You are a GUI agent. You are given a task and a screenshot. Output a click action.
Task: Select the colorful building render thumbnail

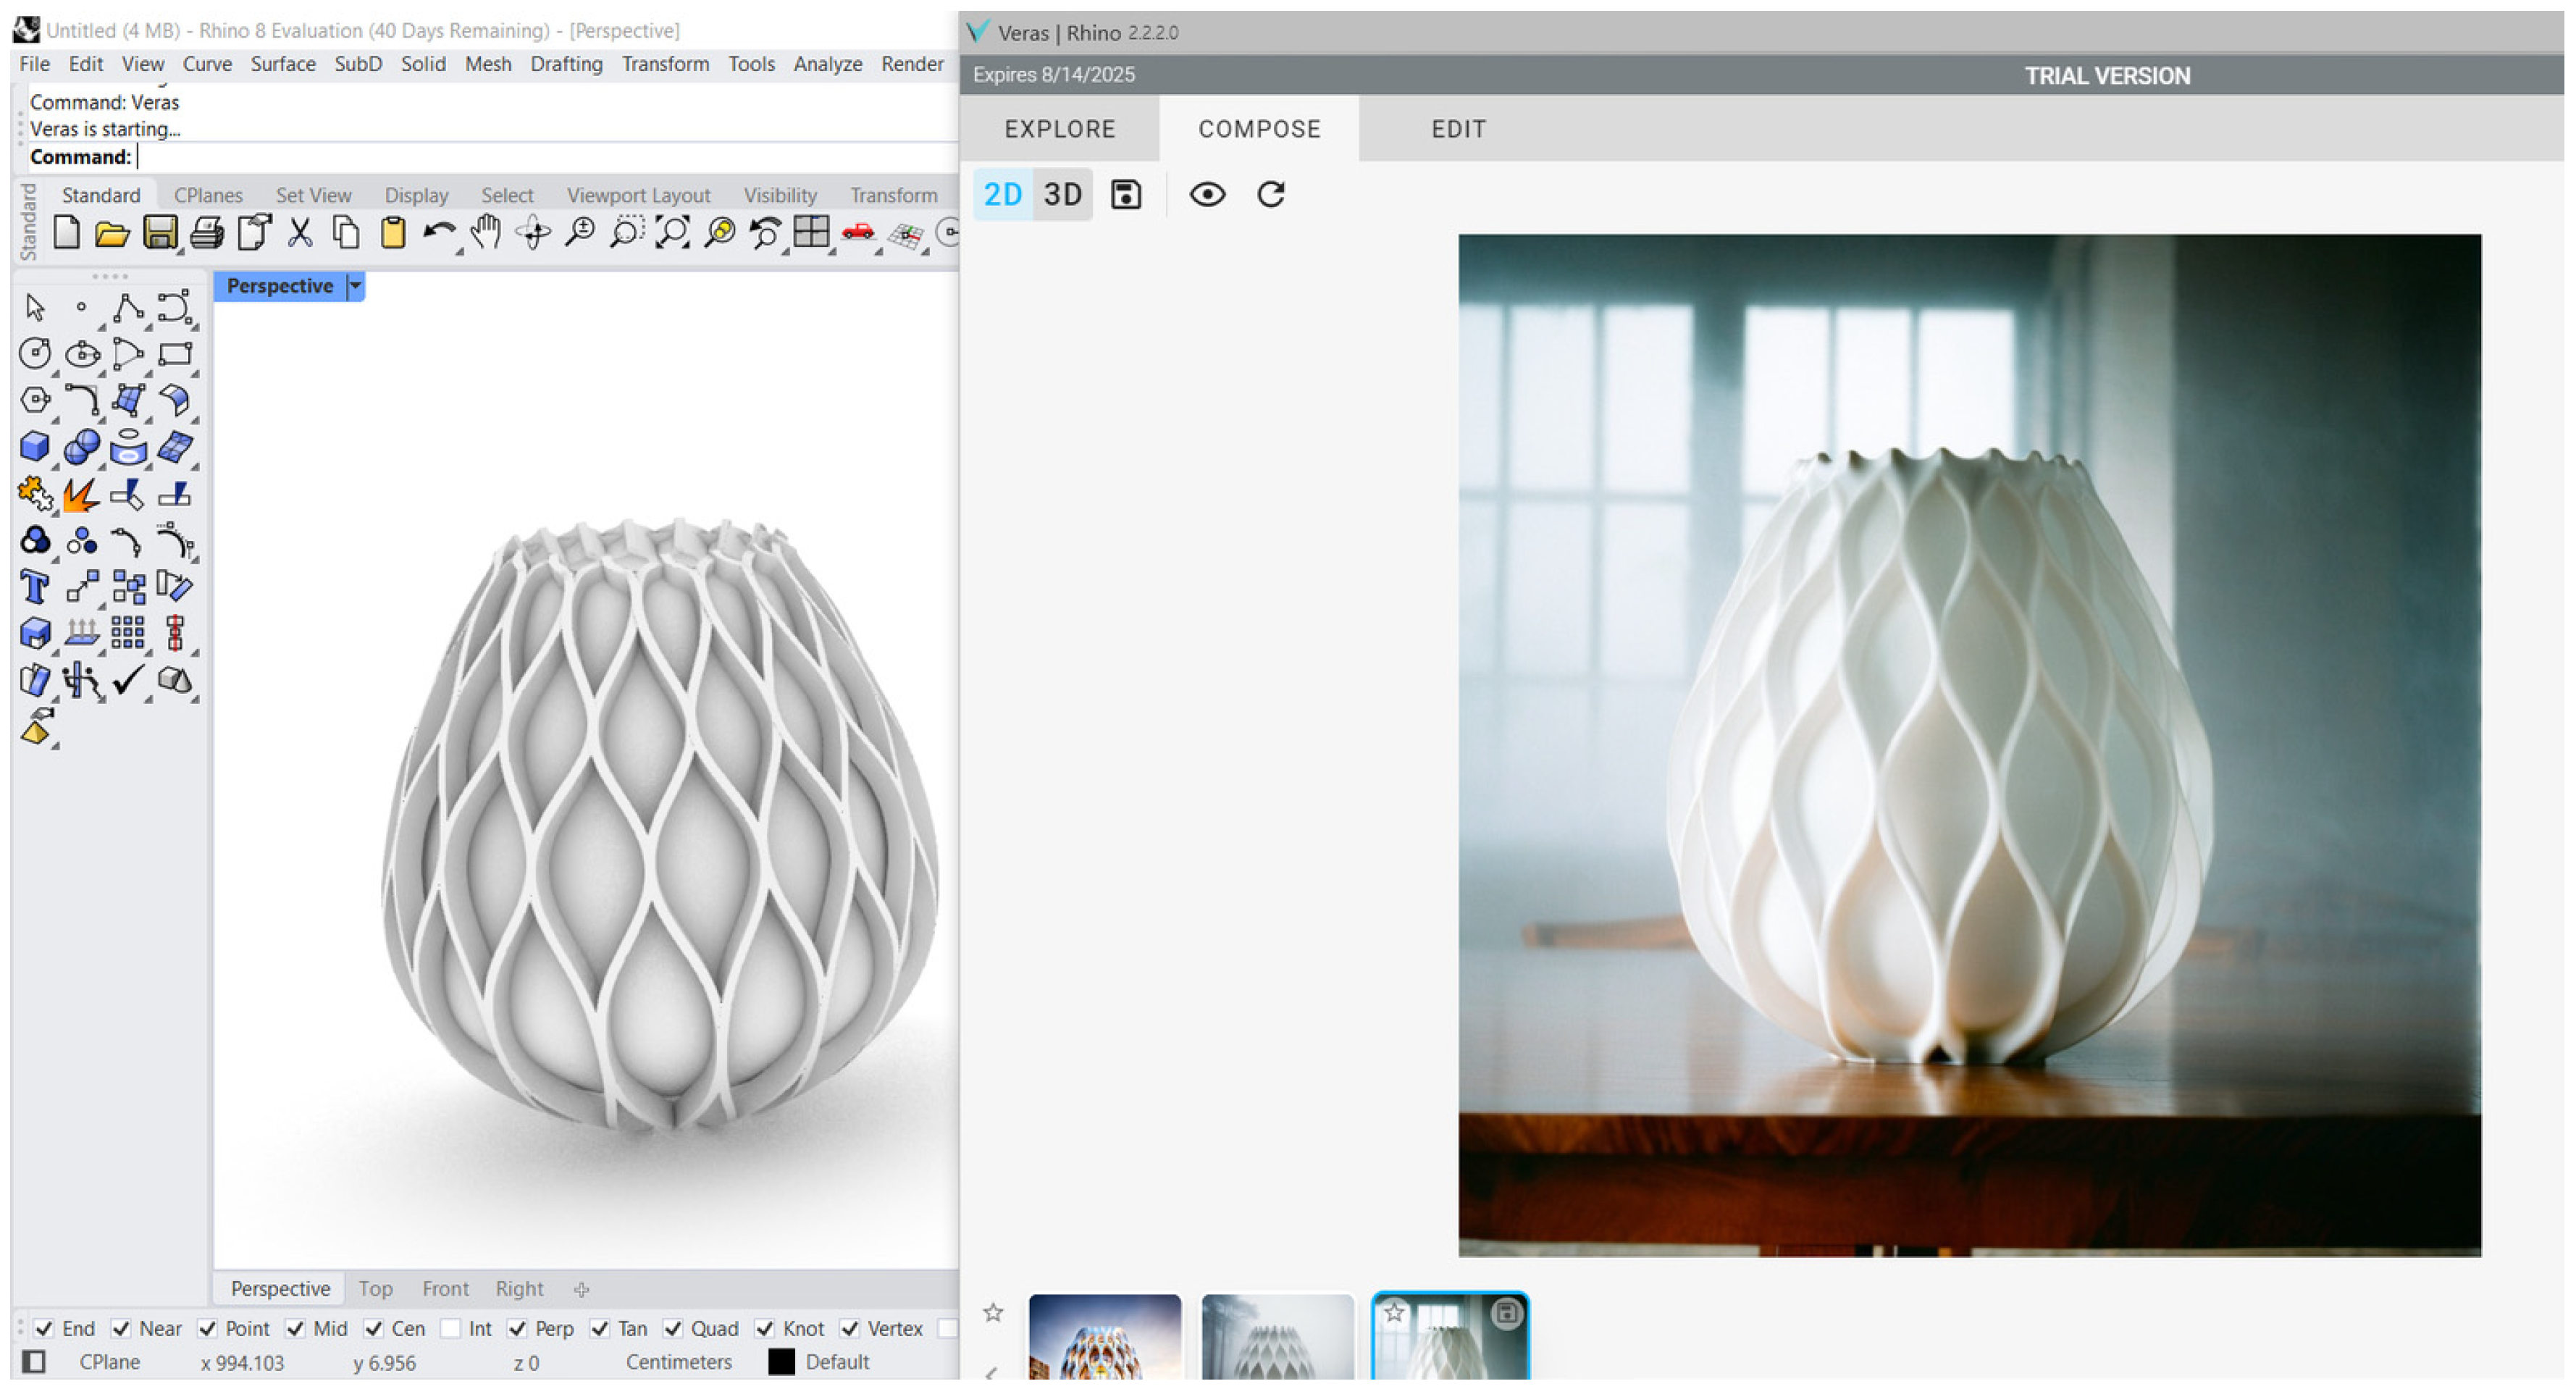tap(1105, 1337)
